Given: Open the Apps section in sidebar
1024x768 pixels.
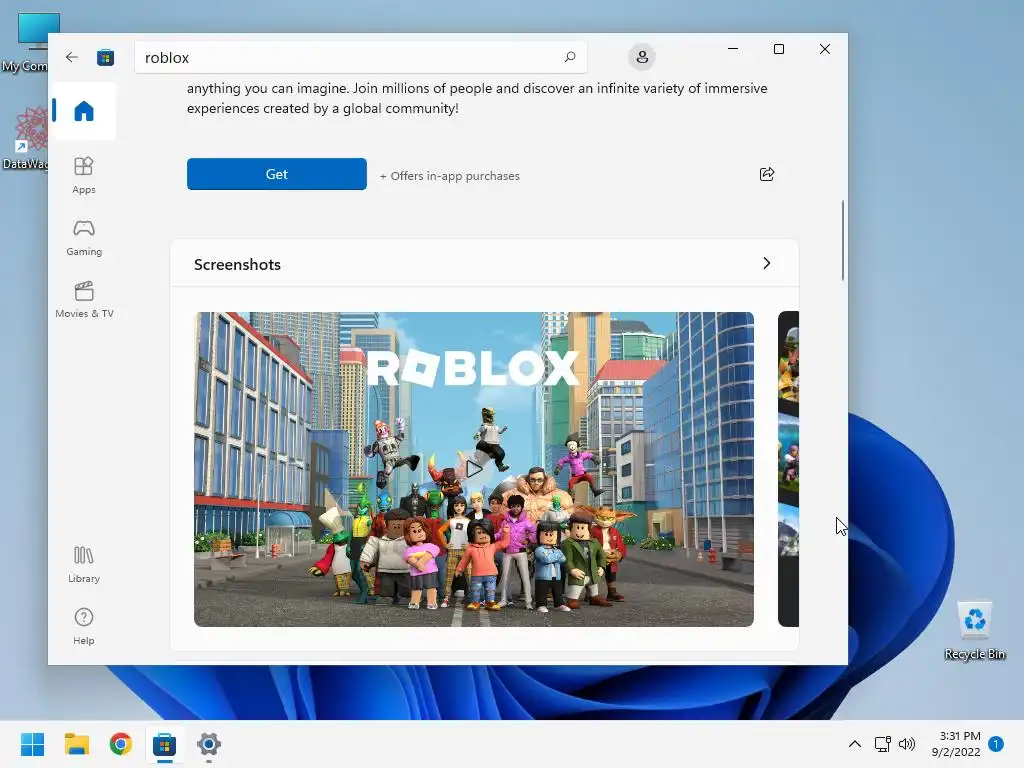Looking at the screenshot, I should click(x=84, y=176).
